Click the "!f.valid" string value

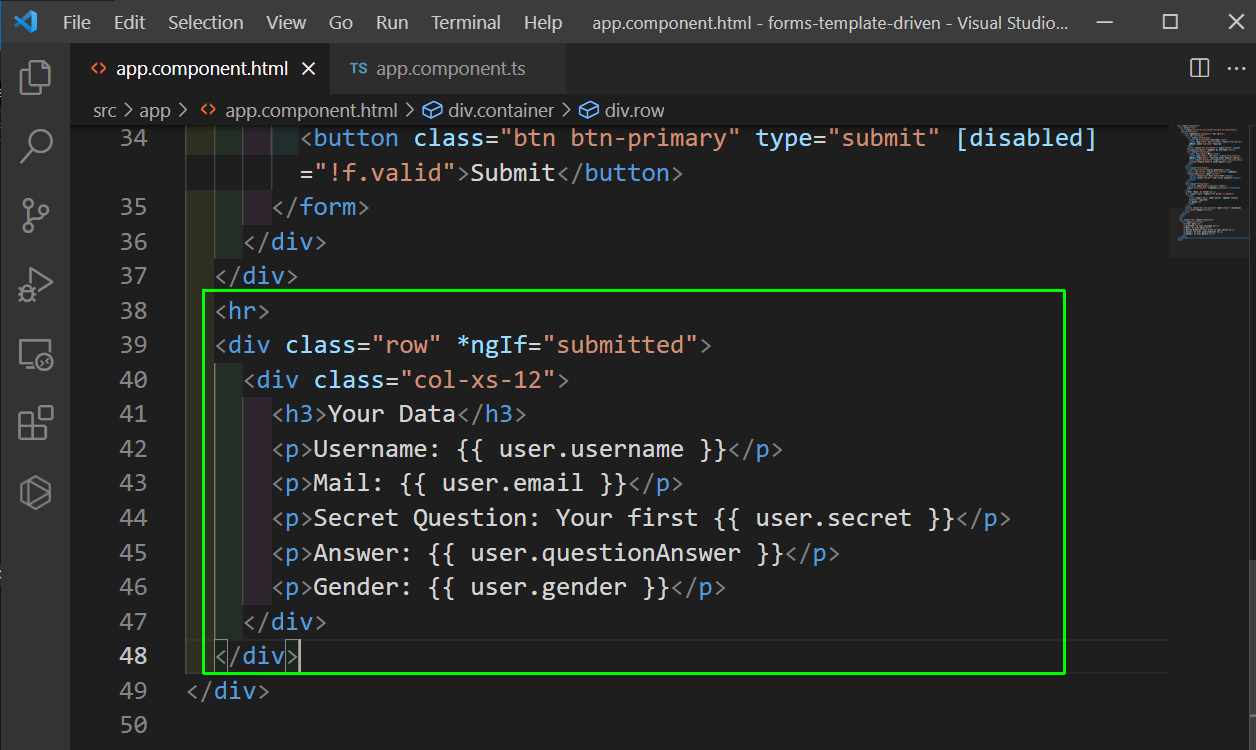click(385, 172)
